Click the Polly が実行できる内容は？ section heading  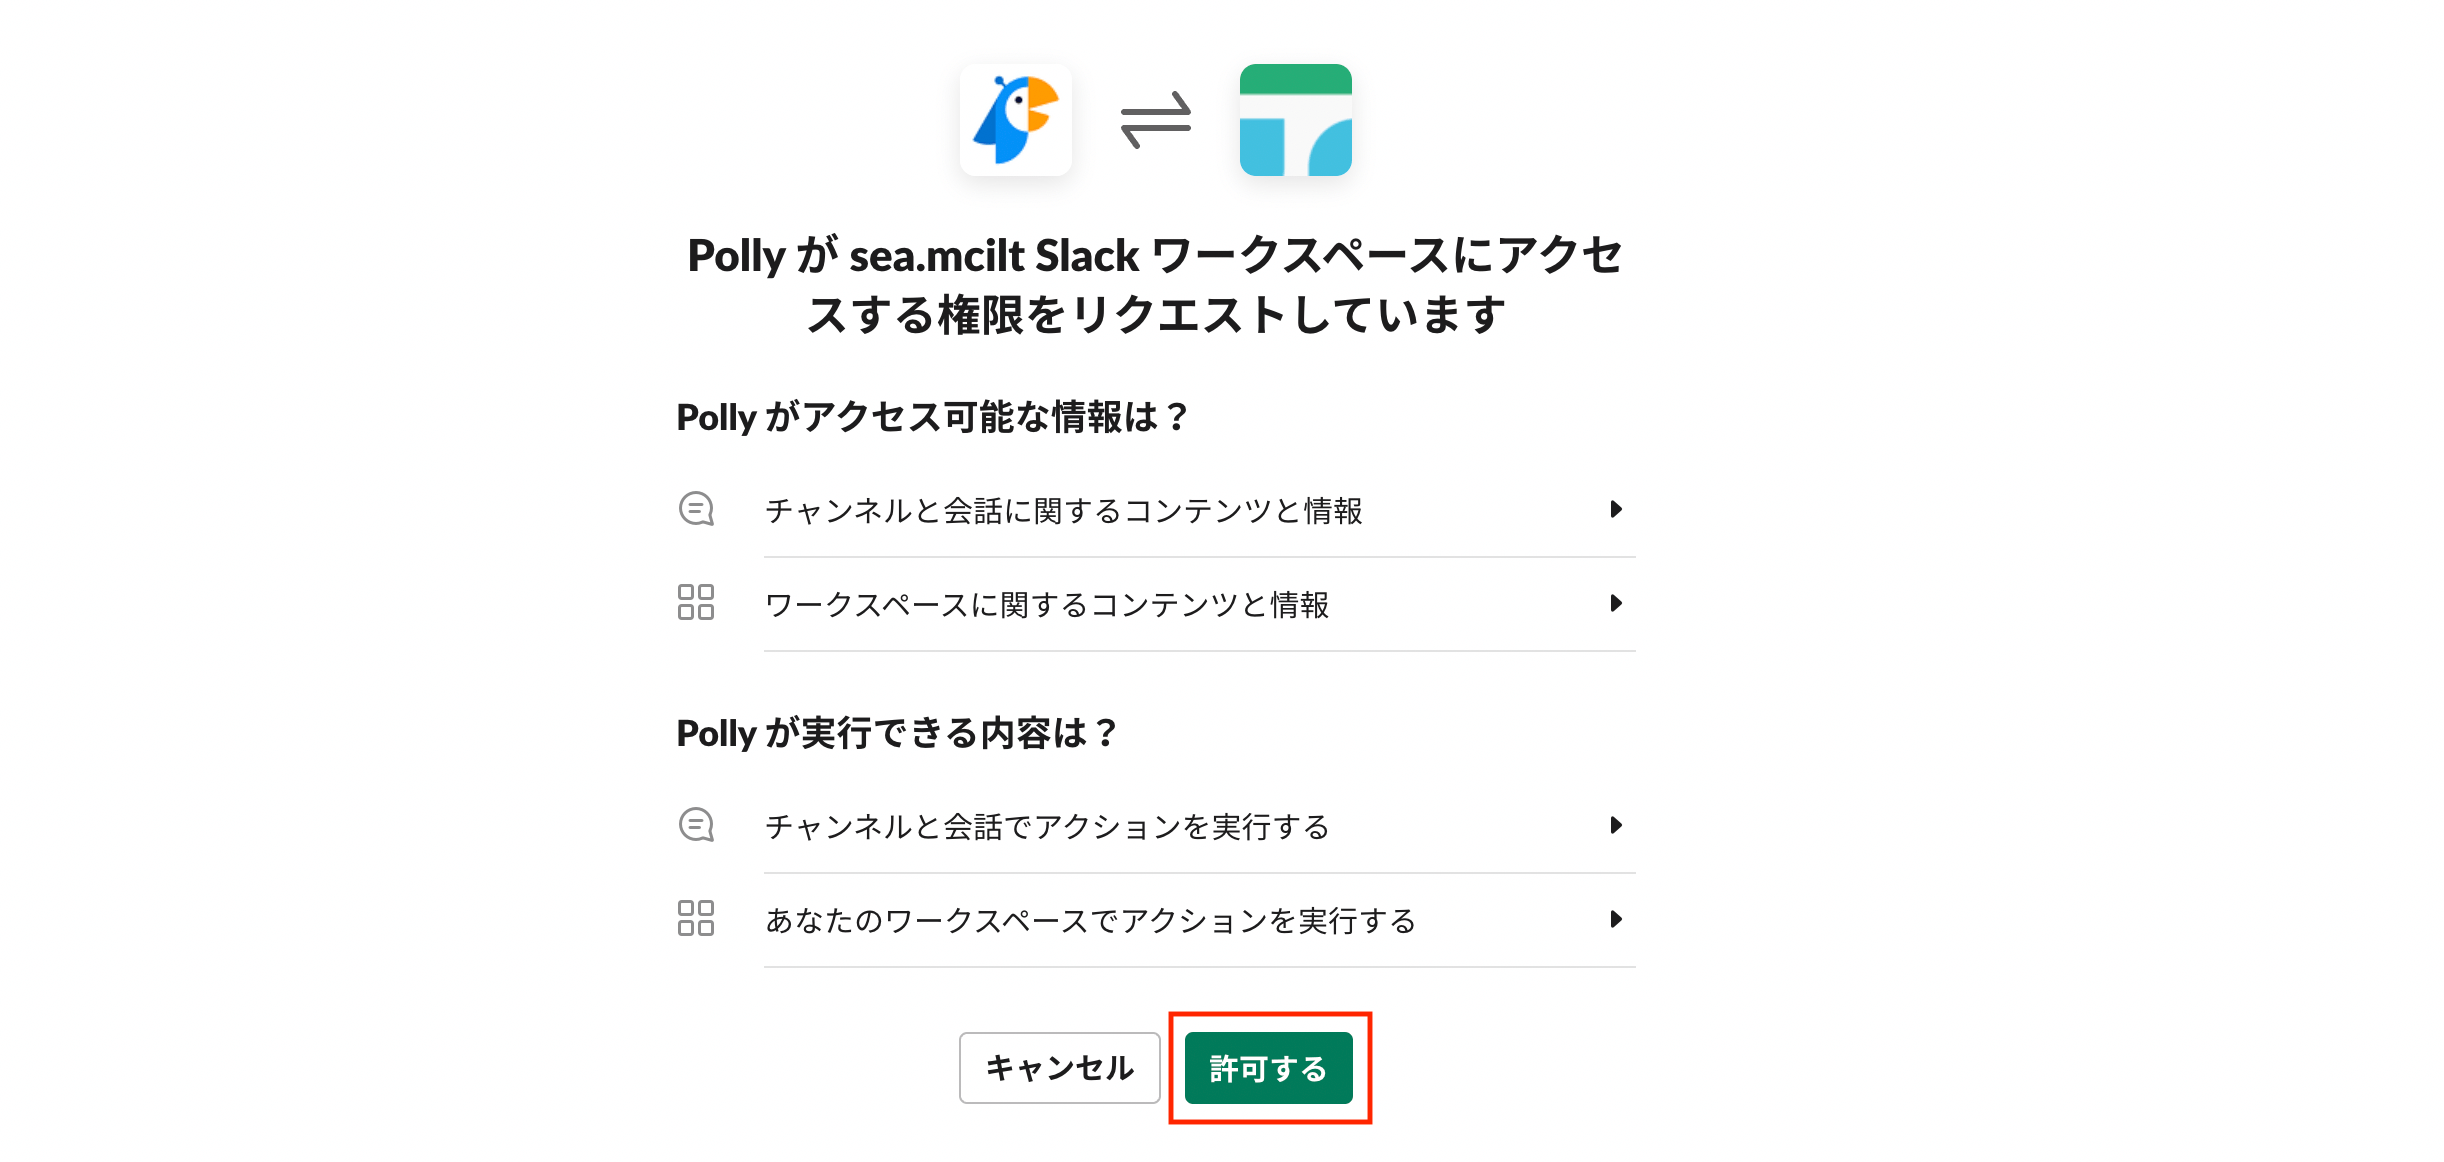pos(896,733)
